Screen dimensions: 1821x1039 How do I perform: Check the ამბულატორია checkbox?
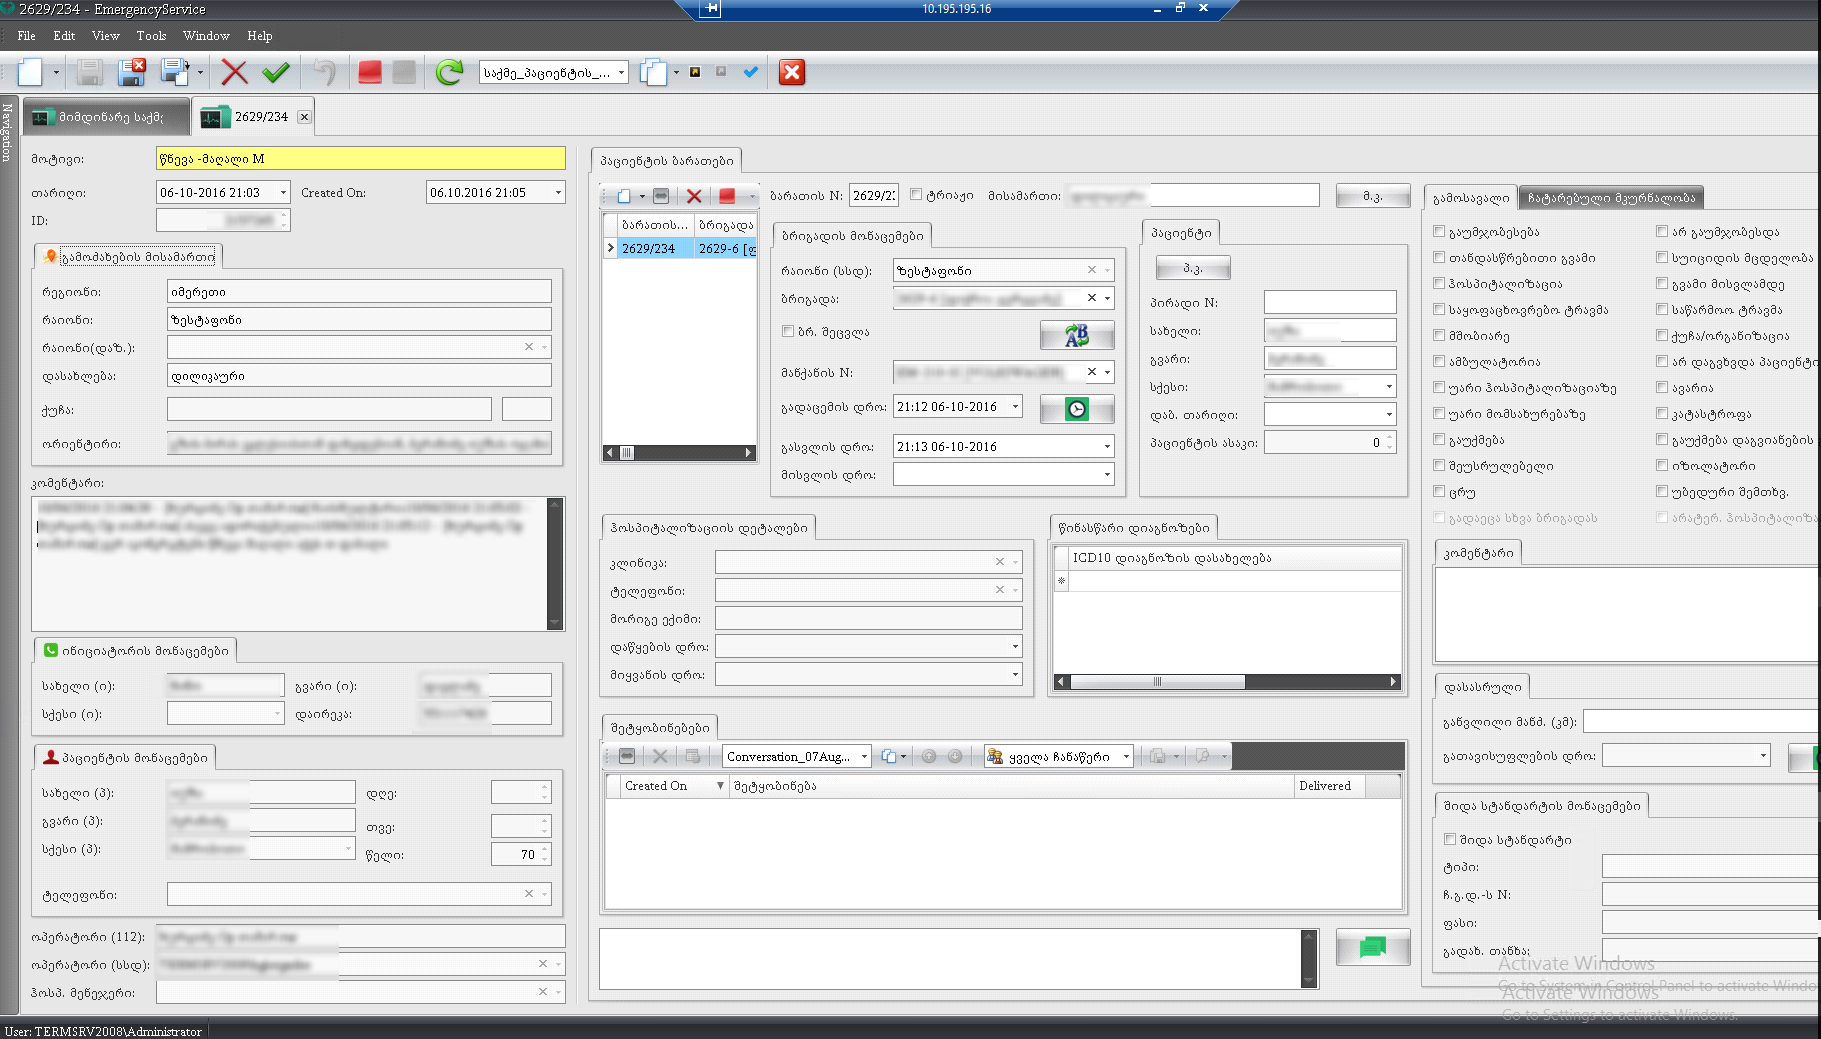pos(1439,361)
